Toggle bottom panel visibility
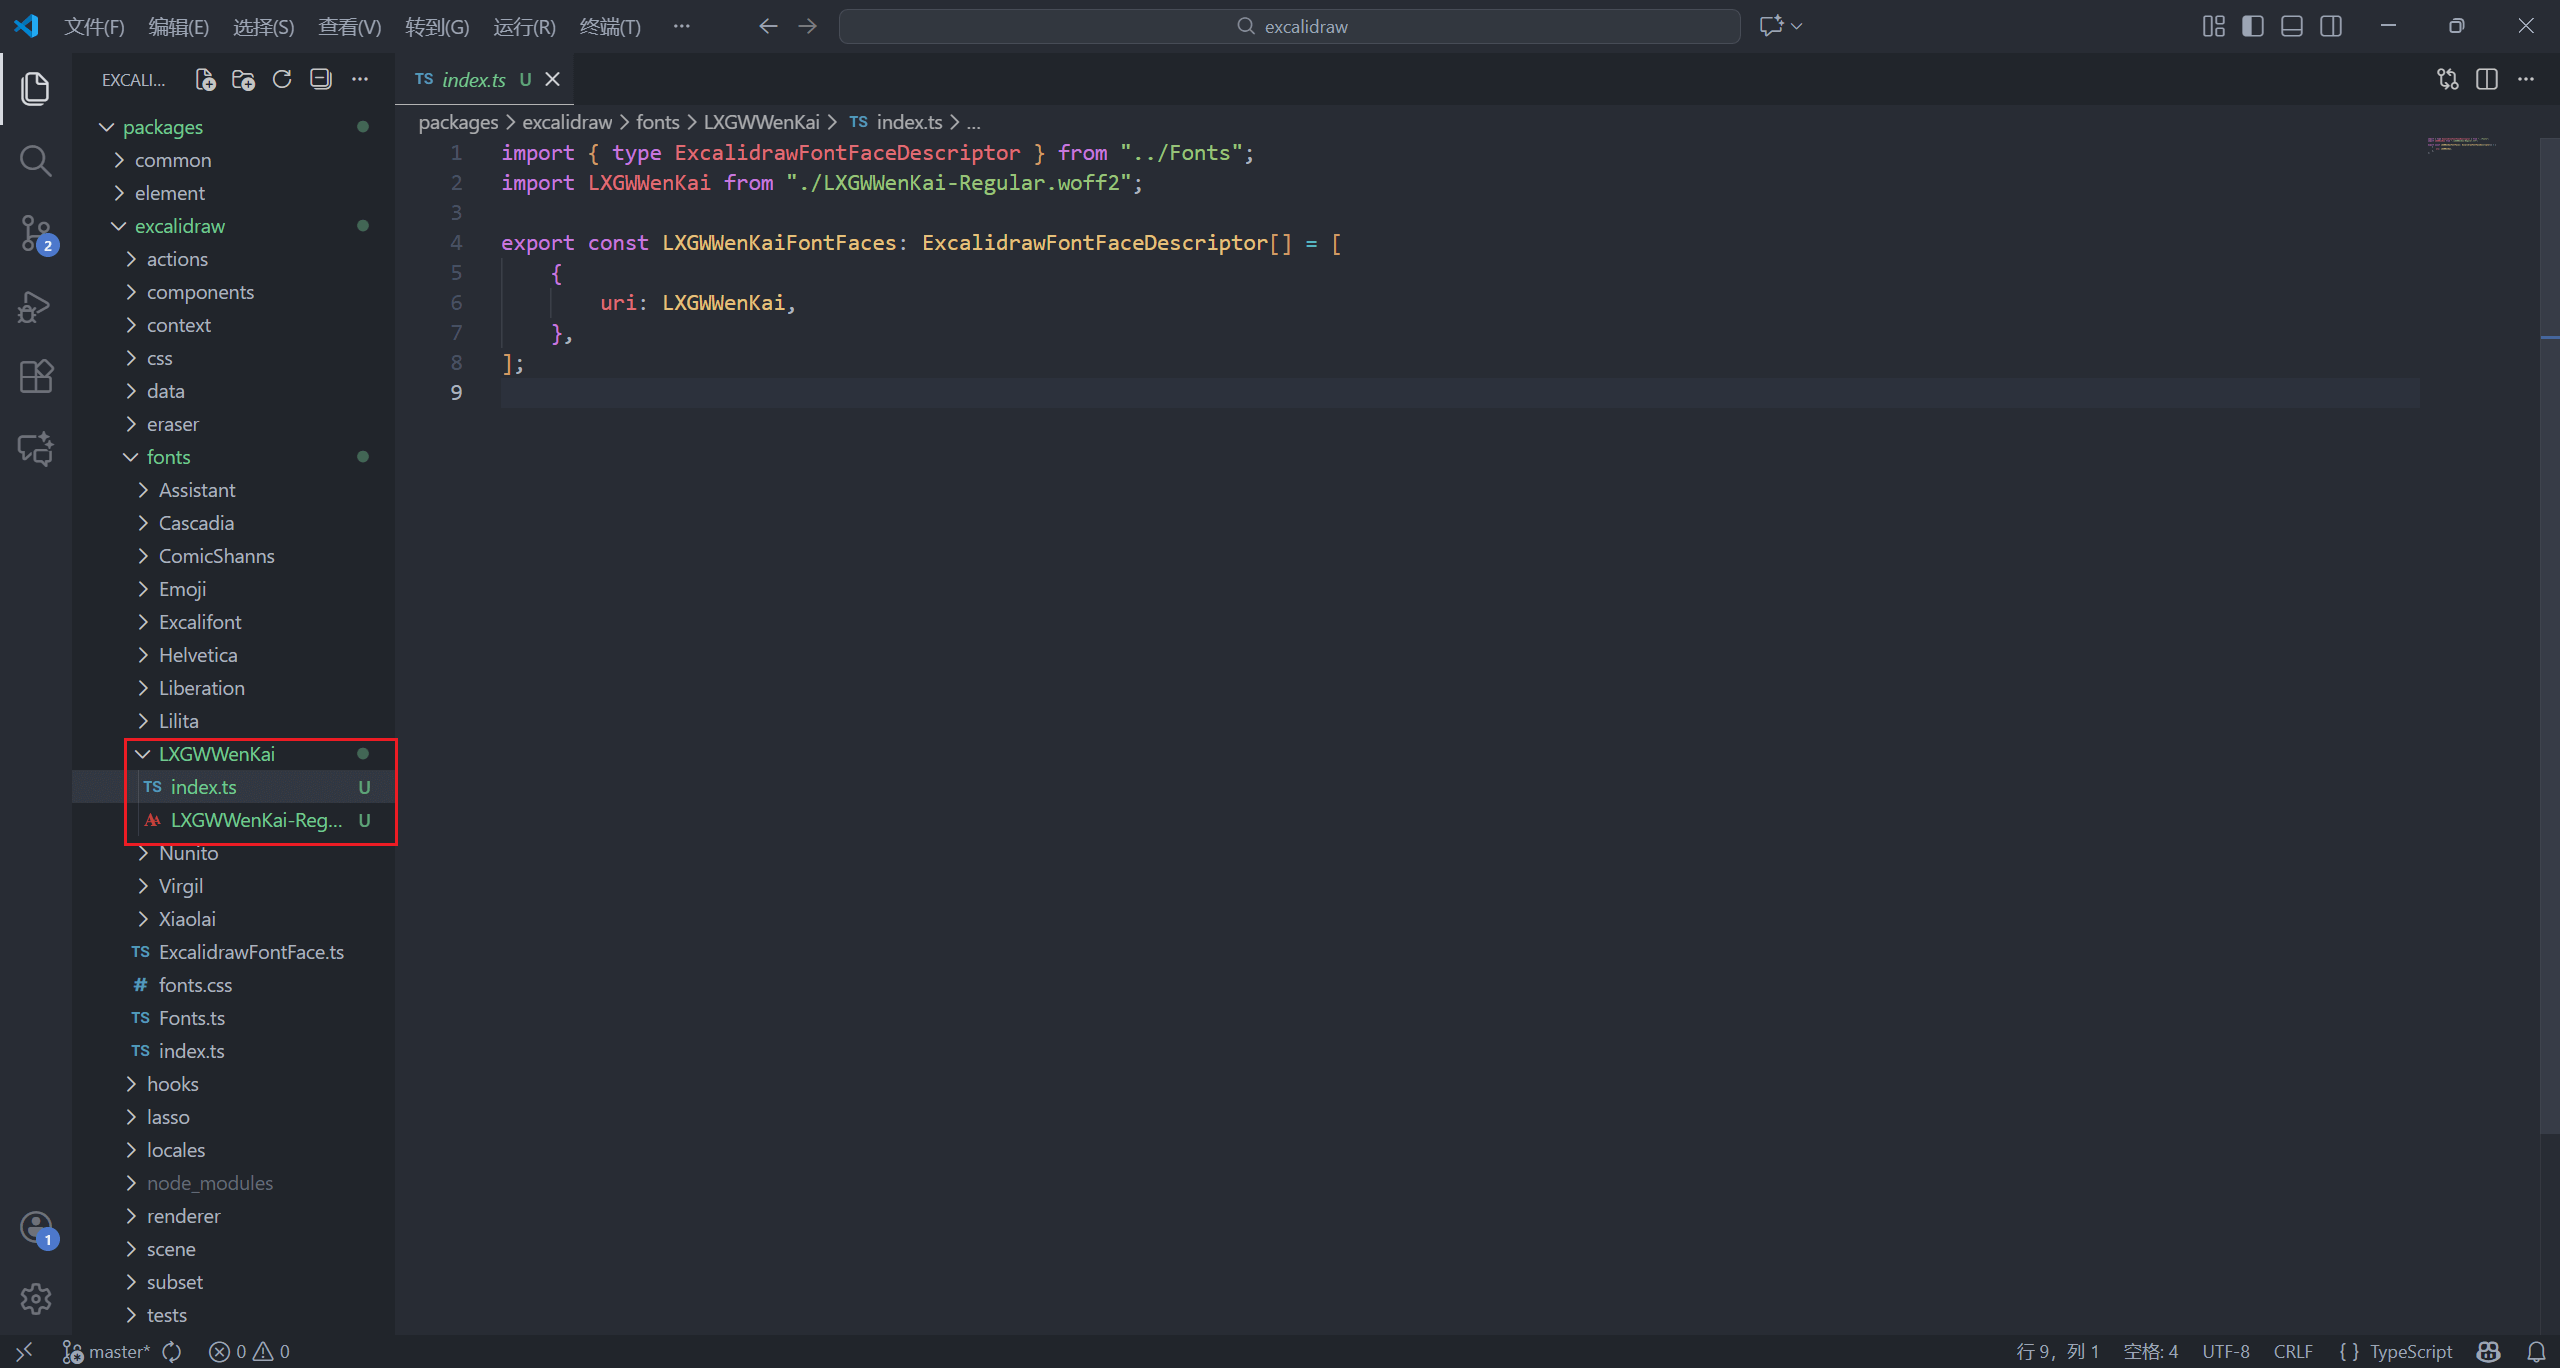Screen dimensions: 2560x1368 (2292, 26)
